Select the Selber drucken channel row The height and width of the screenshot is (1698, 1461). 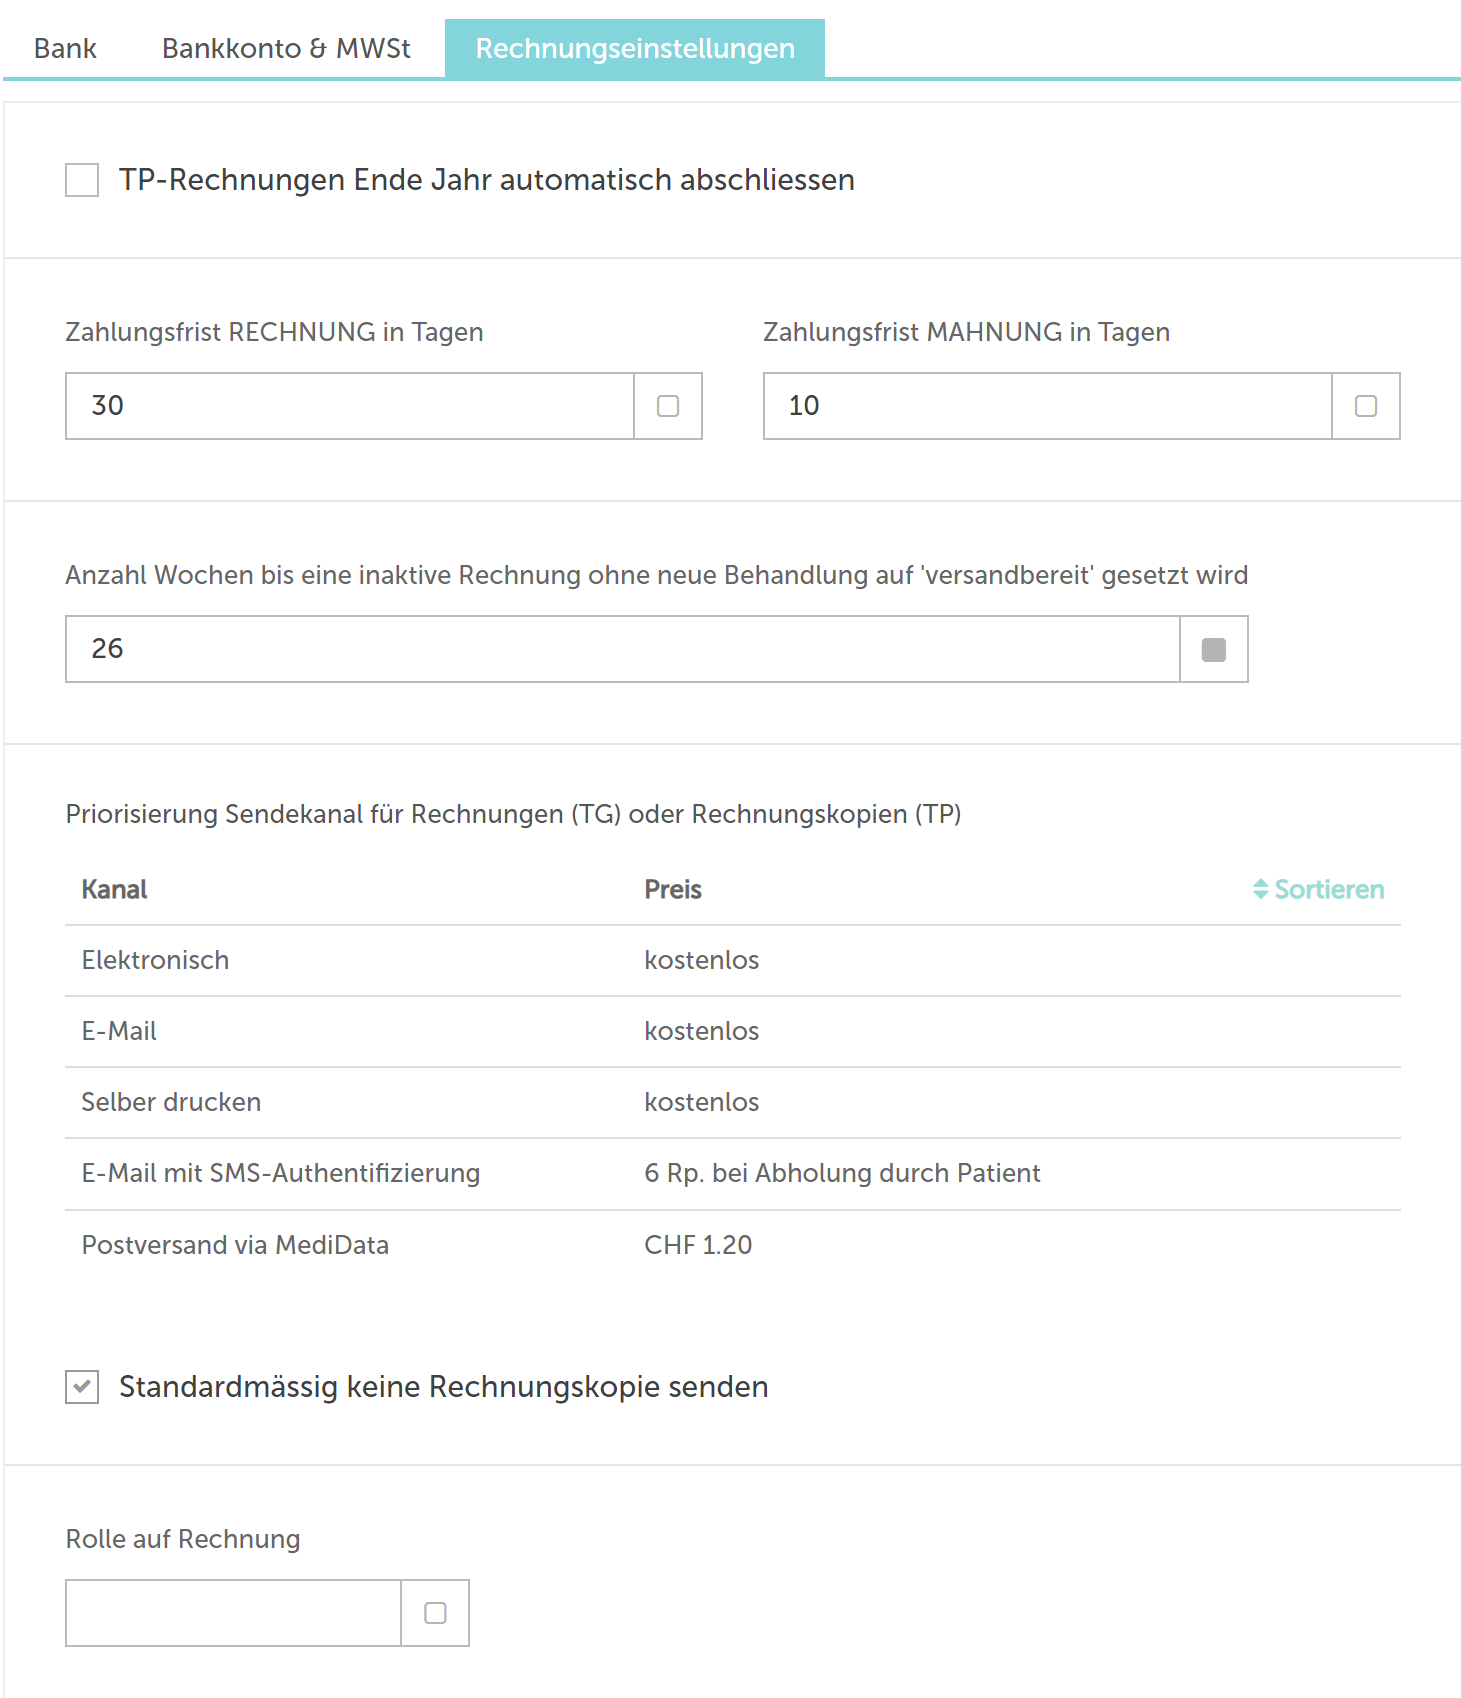point(733,1102)
